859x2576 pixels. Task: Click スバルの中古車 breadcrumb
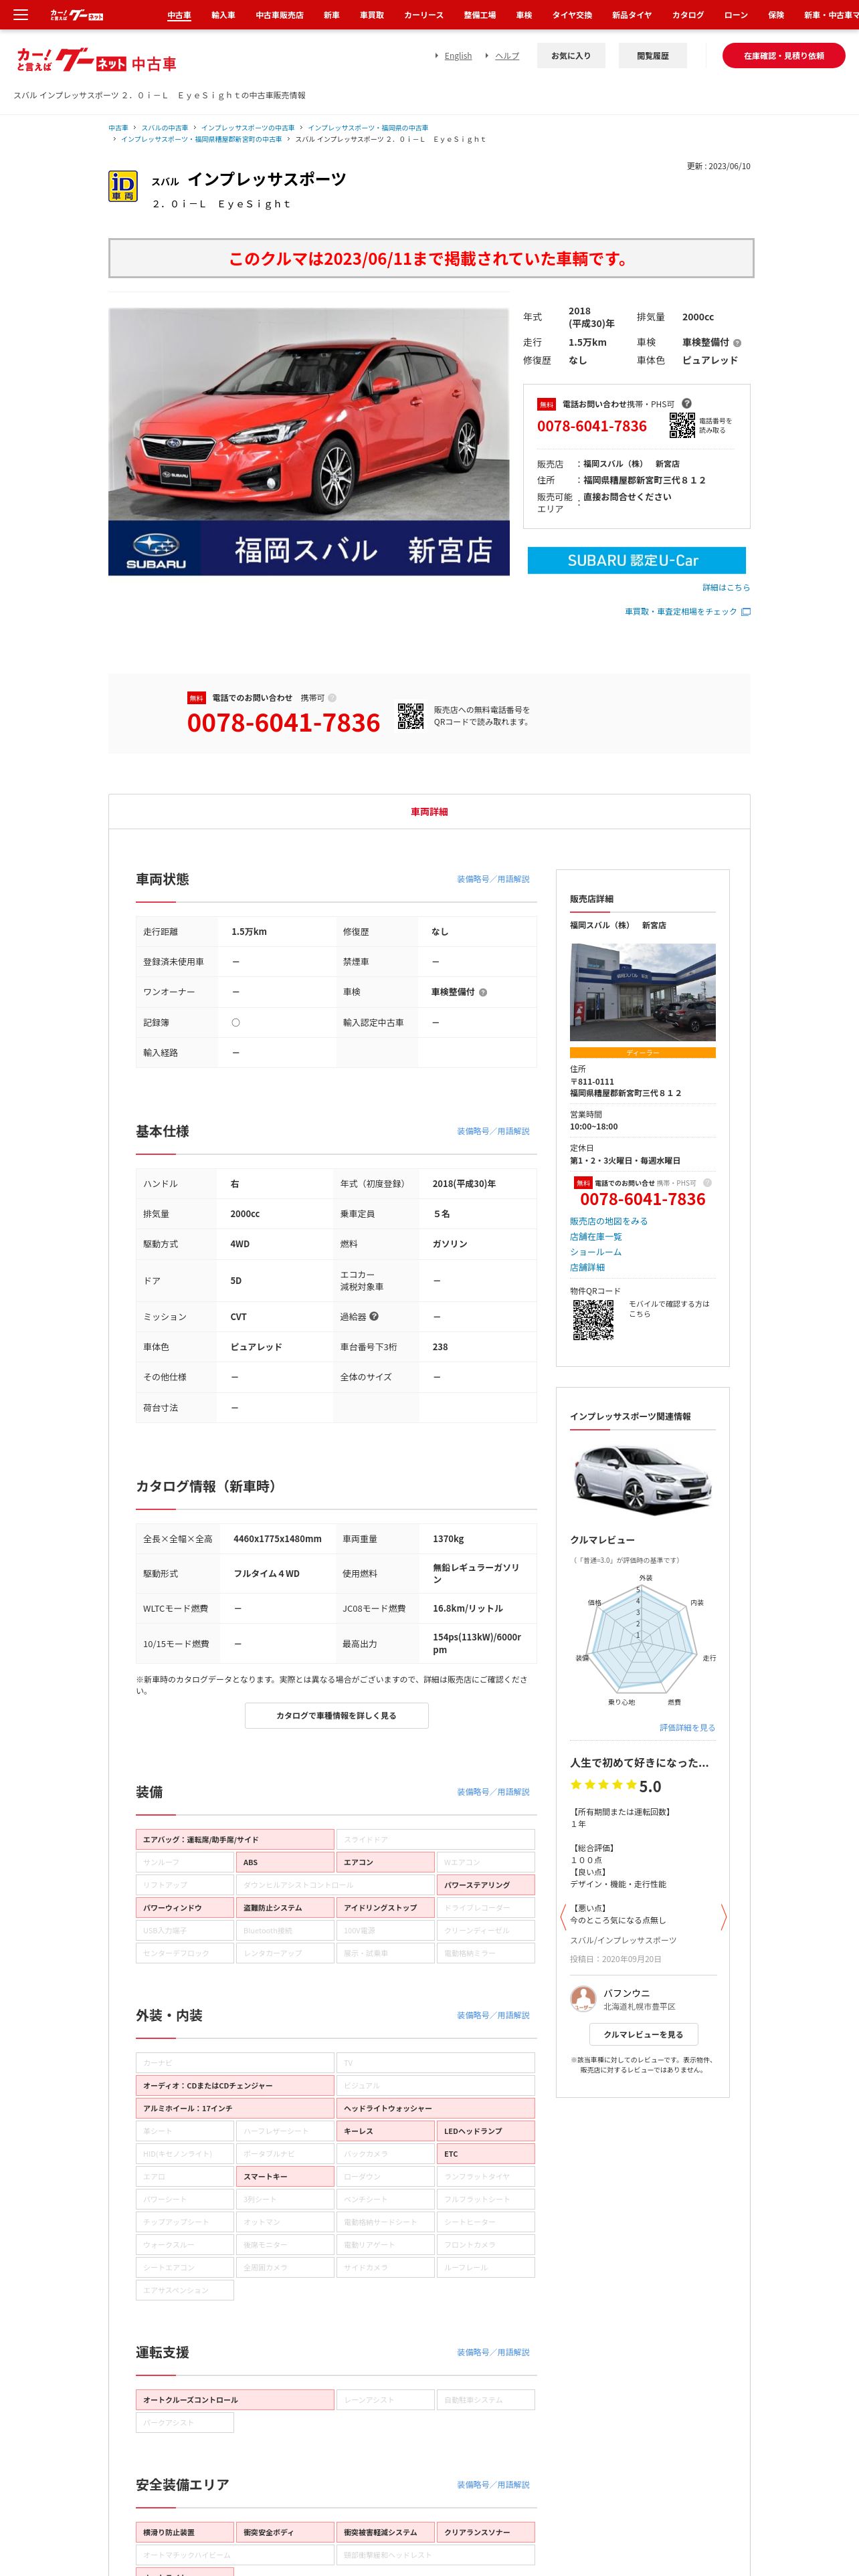tap(165, 128)
